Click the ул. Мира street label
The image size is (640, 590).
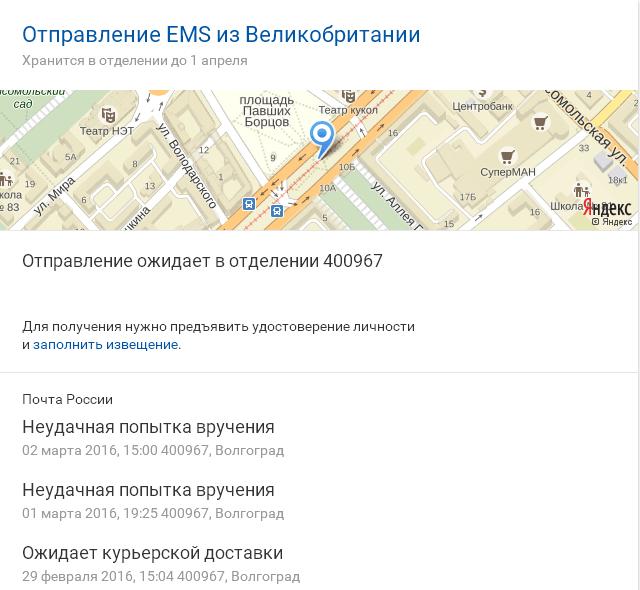pos(55,195)
